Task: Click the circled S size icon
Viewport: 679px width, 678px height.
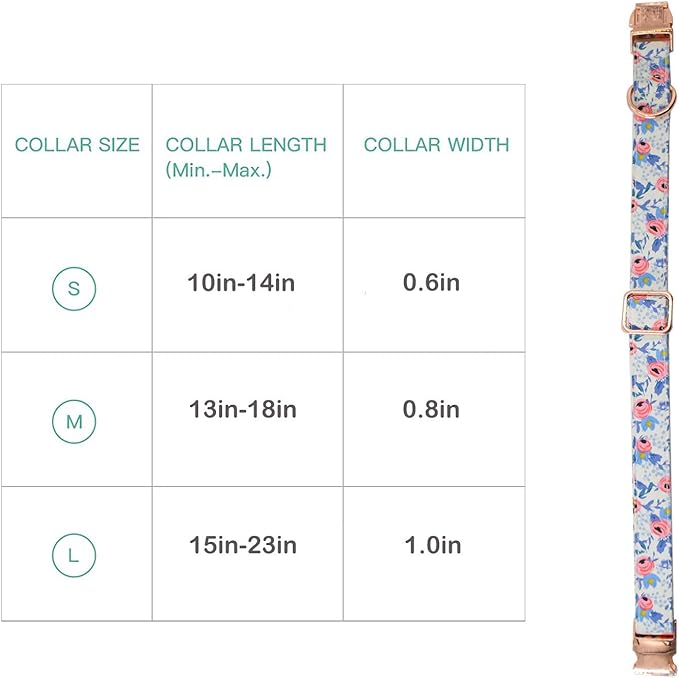Action: click(73, 289)
